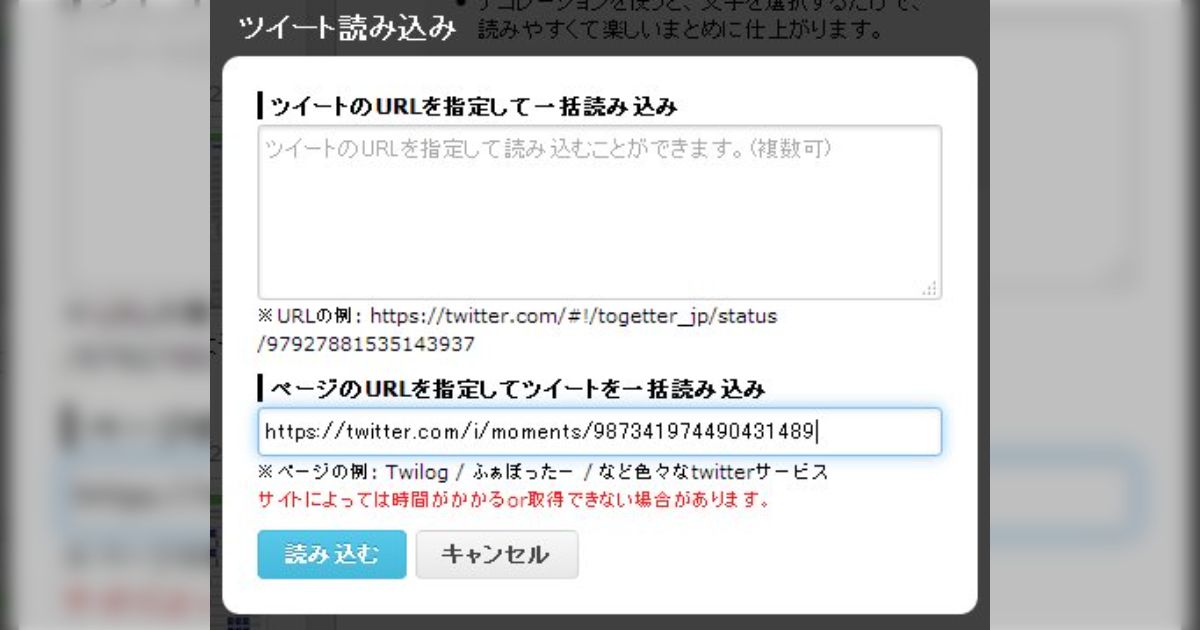Image resolution: width=1200 pixels, height=630 pixels.
Task: Click the textarea resize handle corner
Action: (x=932, y=288)
